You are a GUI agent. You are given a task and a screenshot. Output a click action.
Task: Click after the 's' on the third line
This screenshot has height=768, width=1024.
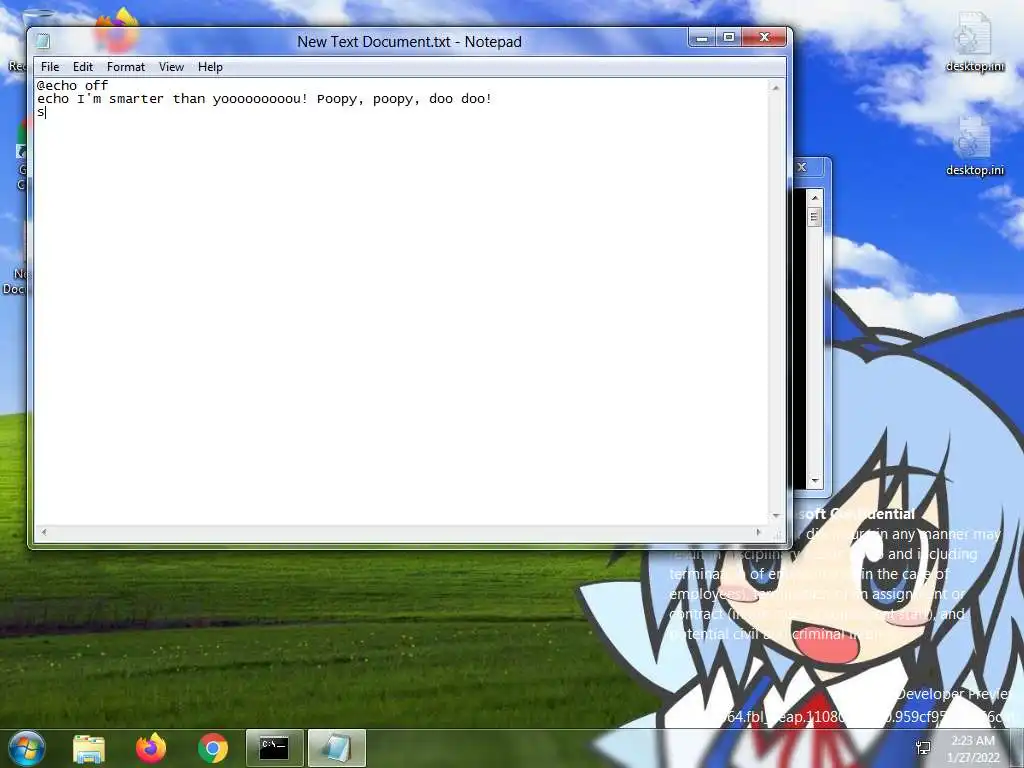pos(46,112)
